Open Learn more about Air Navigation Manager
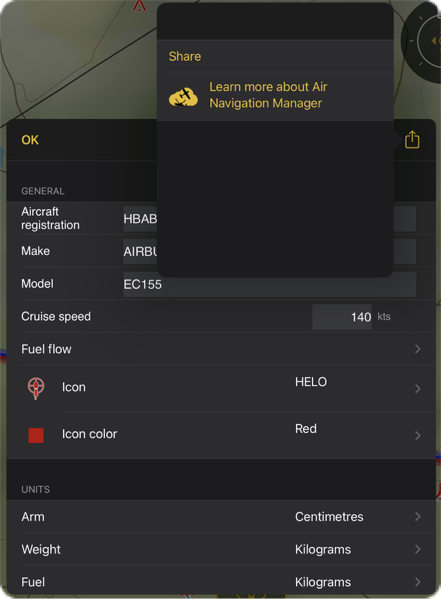The image size is (441, 599). pyautogui.click(x=268, y=95)
